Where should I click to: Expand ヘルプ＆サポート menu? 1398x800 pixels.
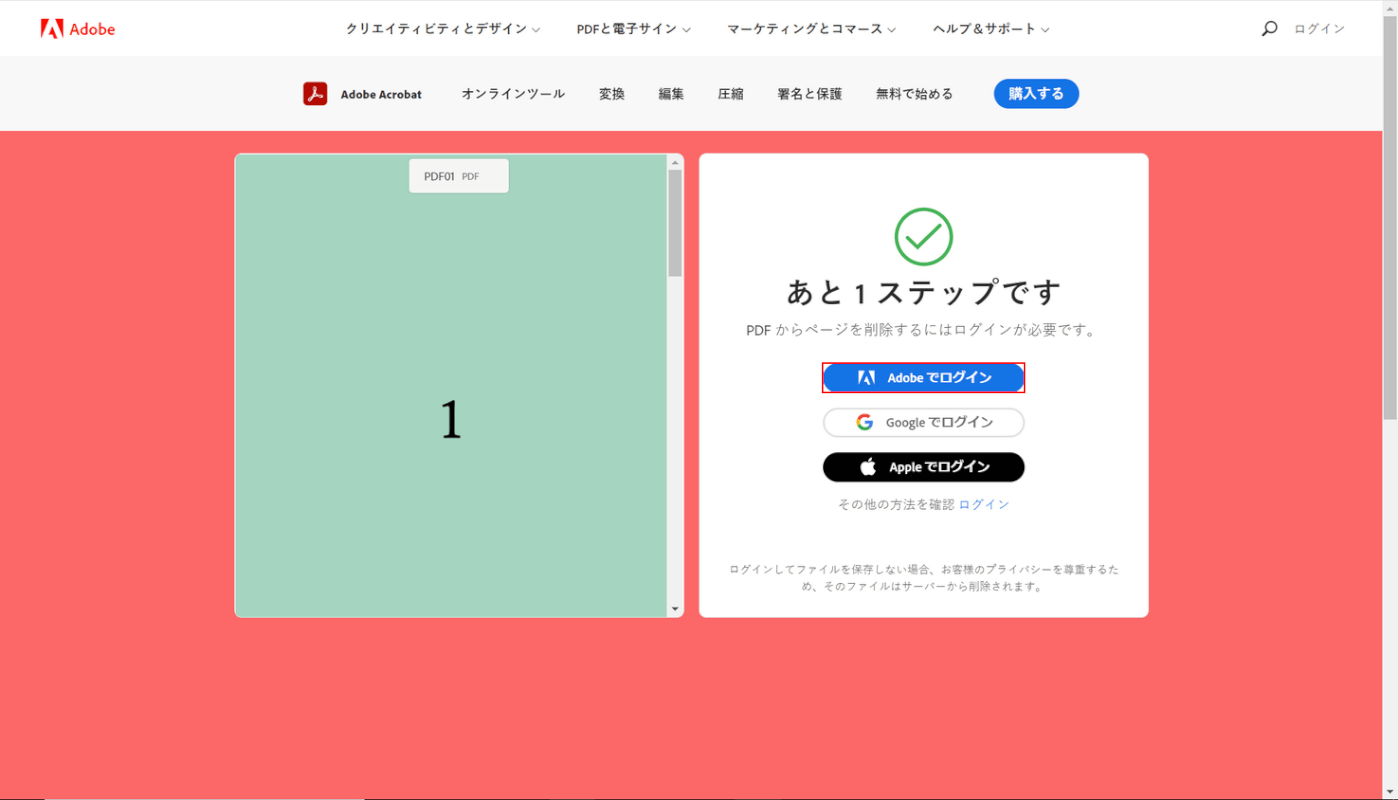point(991,29)
